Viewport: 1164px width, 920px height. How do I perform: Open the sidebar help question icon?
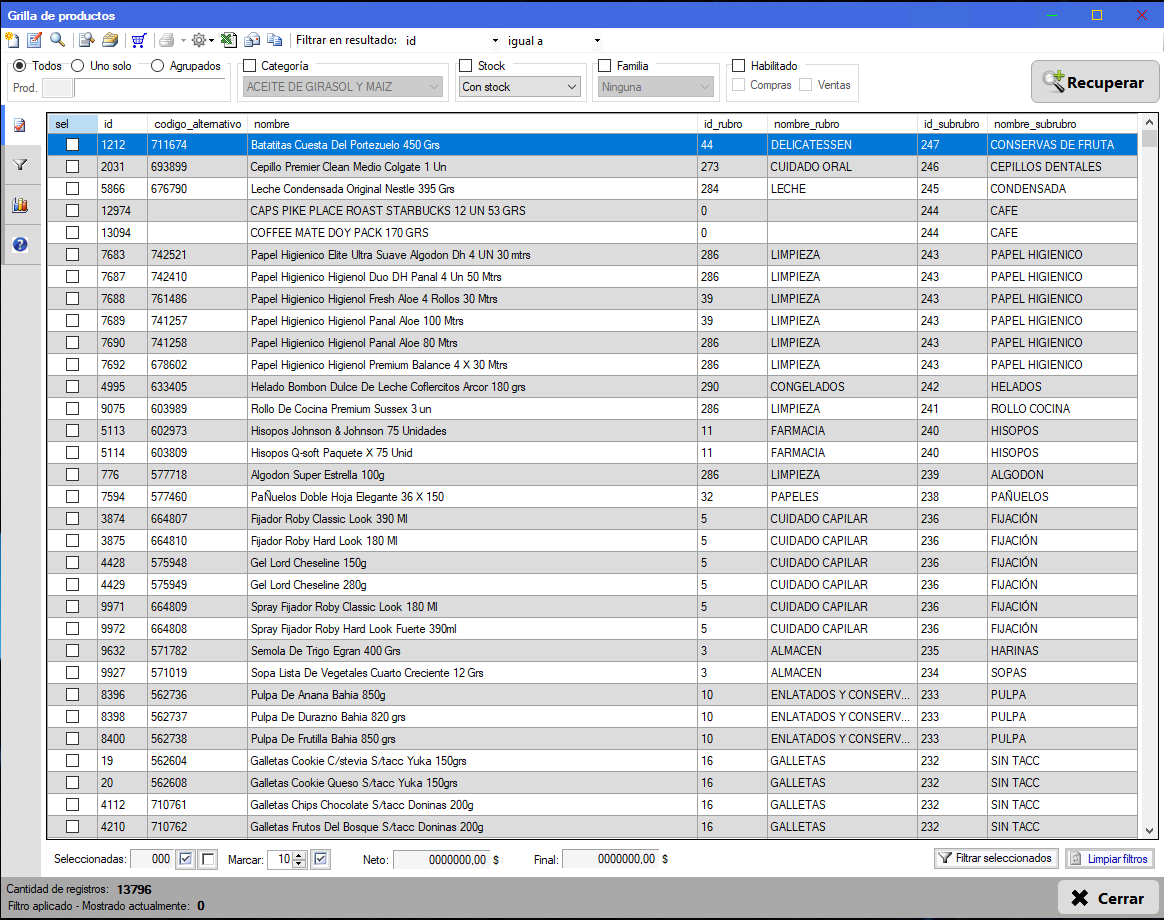coord(20,244)
